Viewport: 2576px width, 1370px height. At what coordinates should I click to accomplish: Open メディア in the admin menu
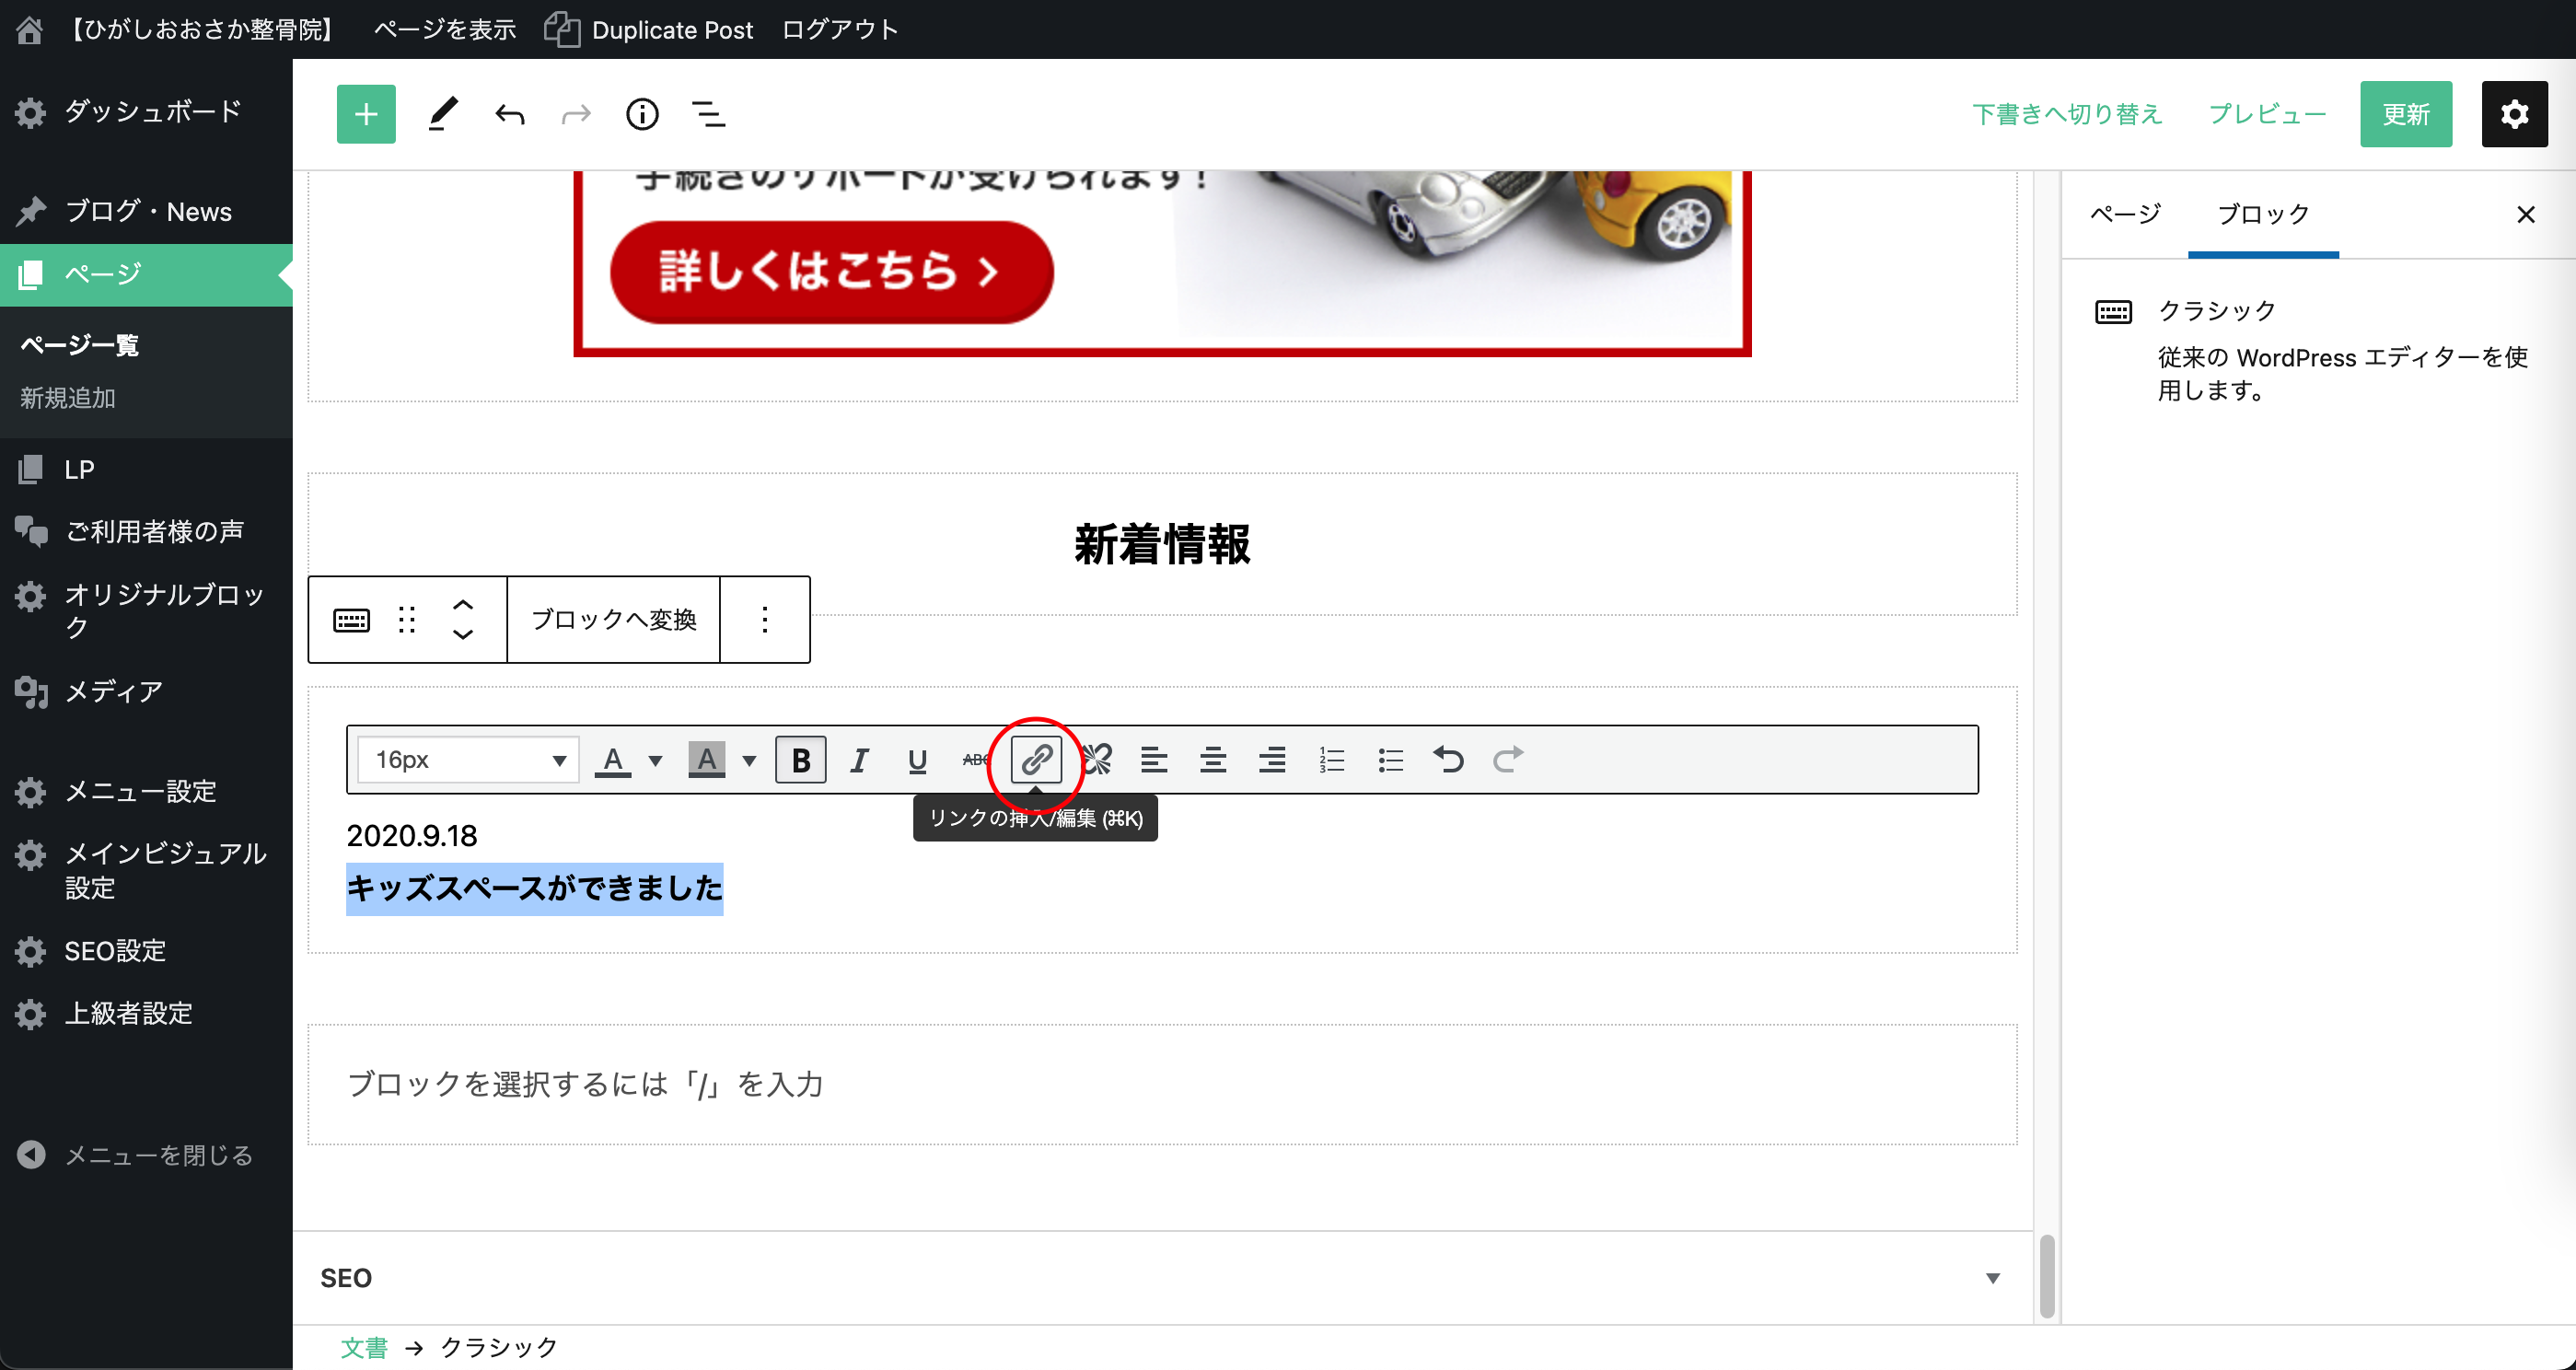(x=113, y=690)
